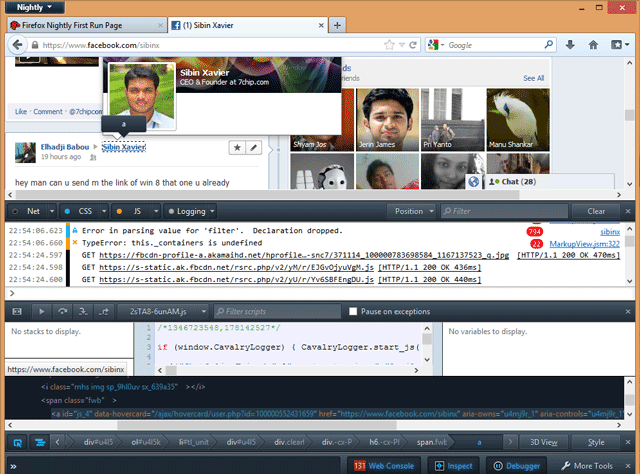Screen dimensions: 640x474
Task: Bookmark this page with the star icon
Action: pos(389,45)
